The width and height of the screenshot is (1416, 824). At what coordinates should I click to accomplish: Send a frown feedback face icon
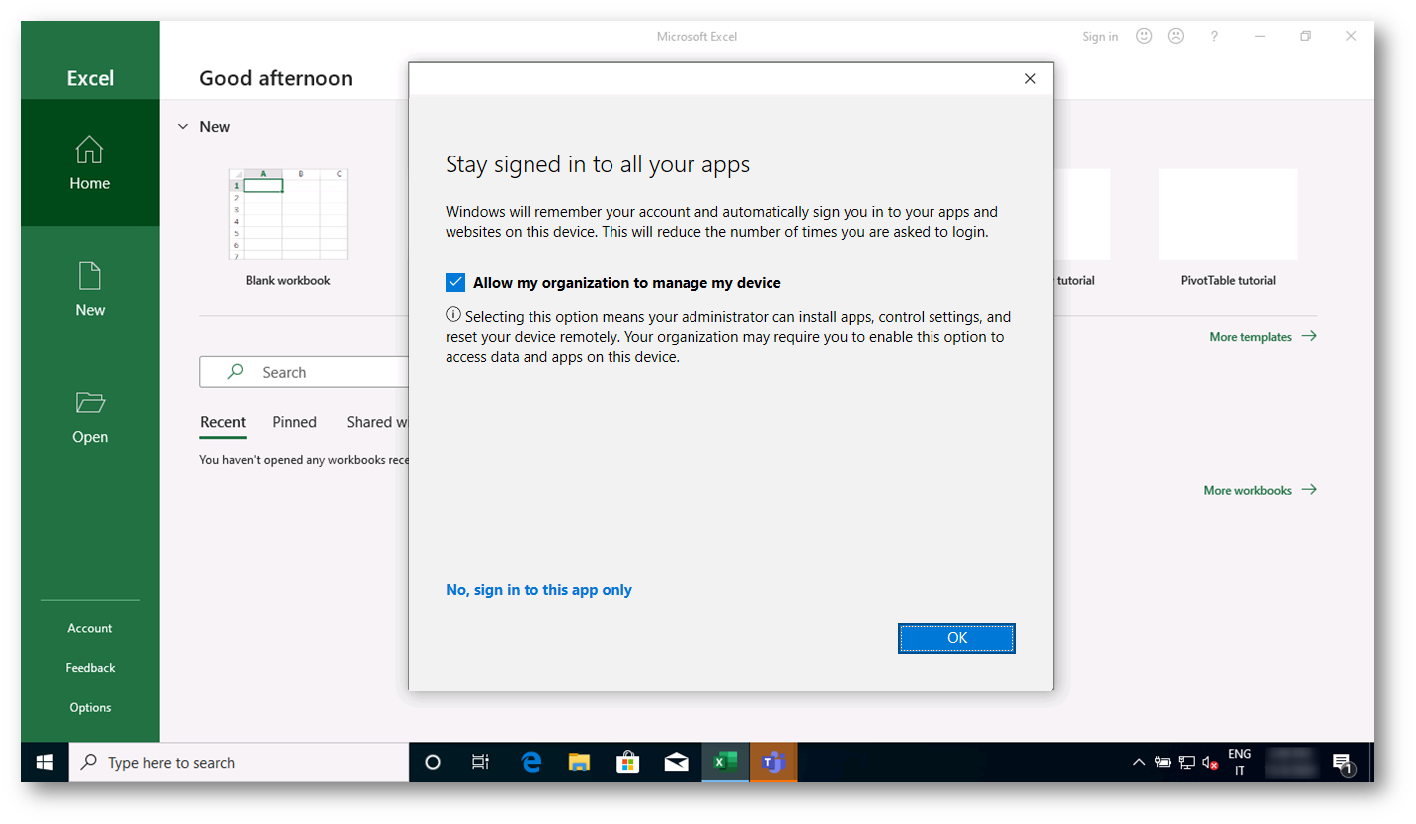[x=1176, y=36]
